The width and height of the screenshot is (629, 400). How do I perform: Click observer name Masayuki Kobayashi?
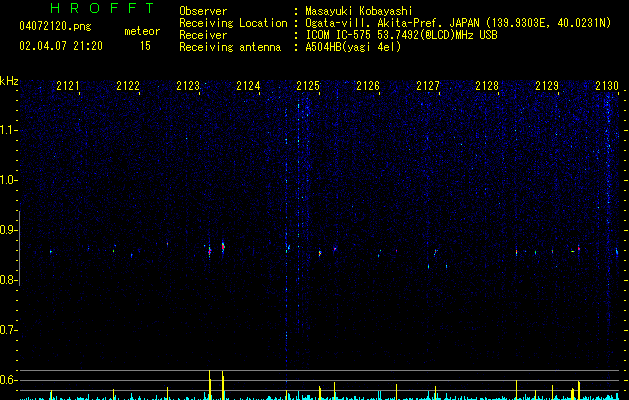[359, 11]
